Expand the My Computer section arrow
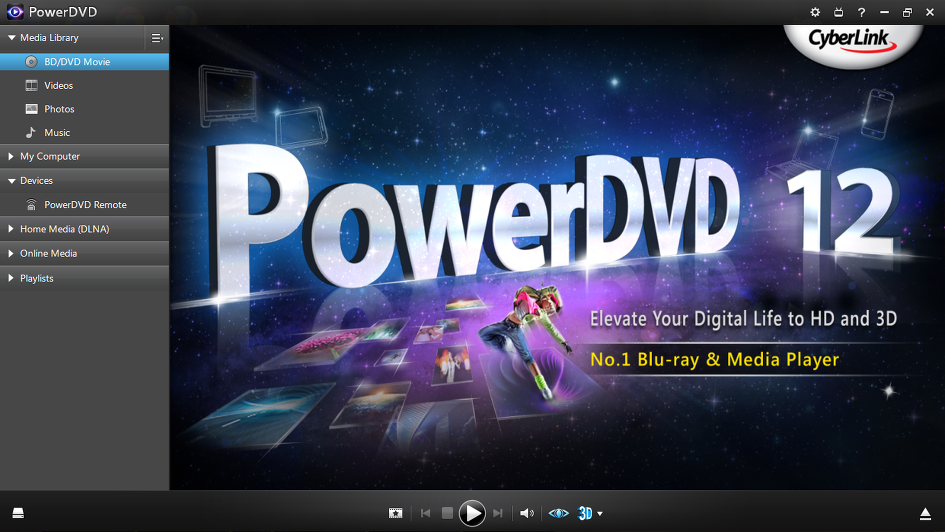The width and height of the screenshot is (945, 532). point(11,156)
